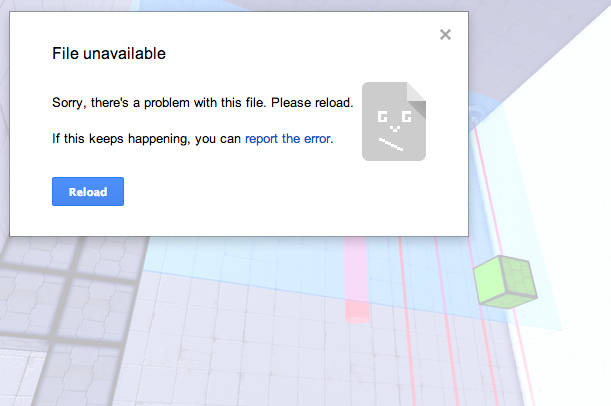Click the right eye of the file face
The image size is (611, 406).
pos(406,117)
